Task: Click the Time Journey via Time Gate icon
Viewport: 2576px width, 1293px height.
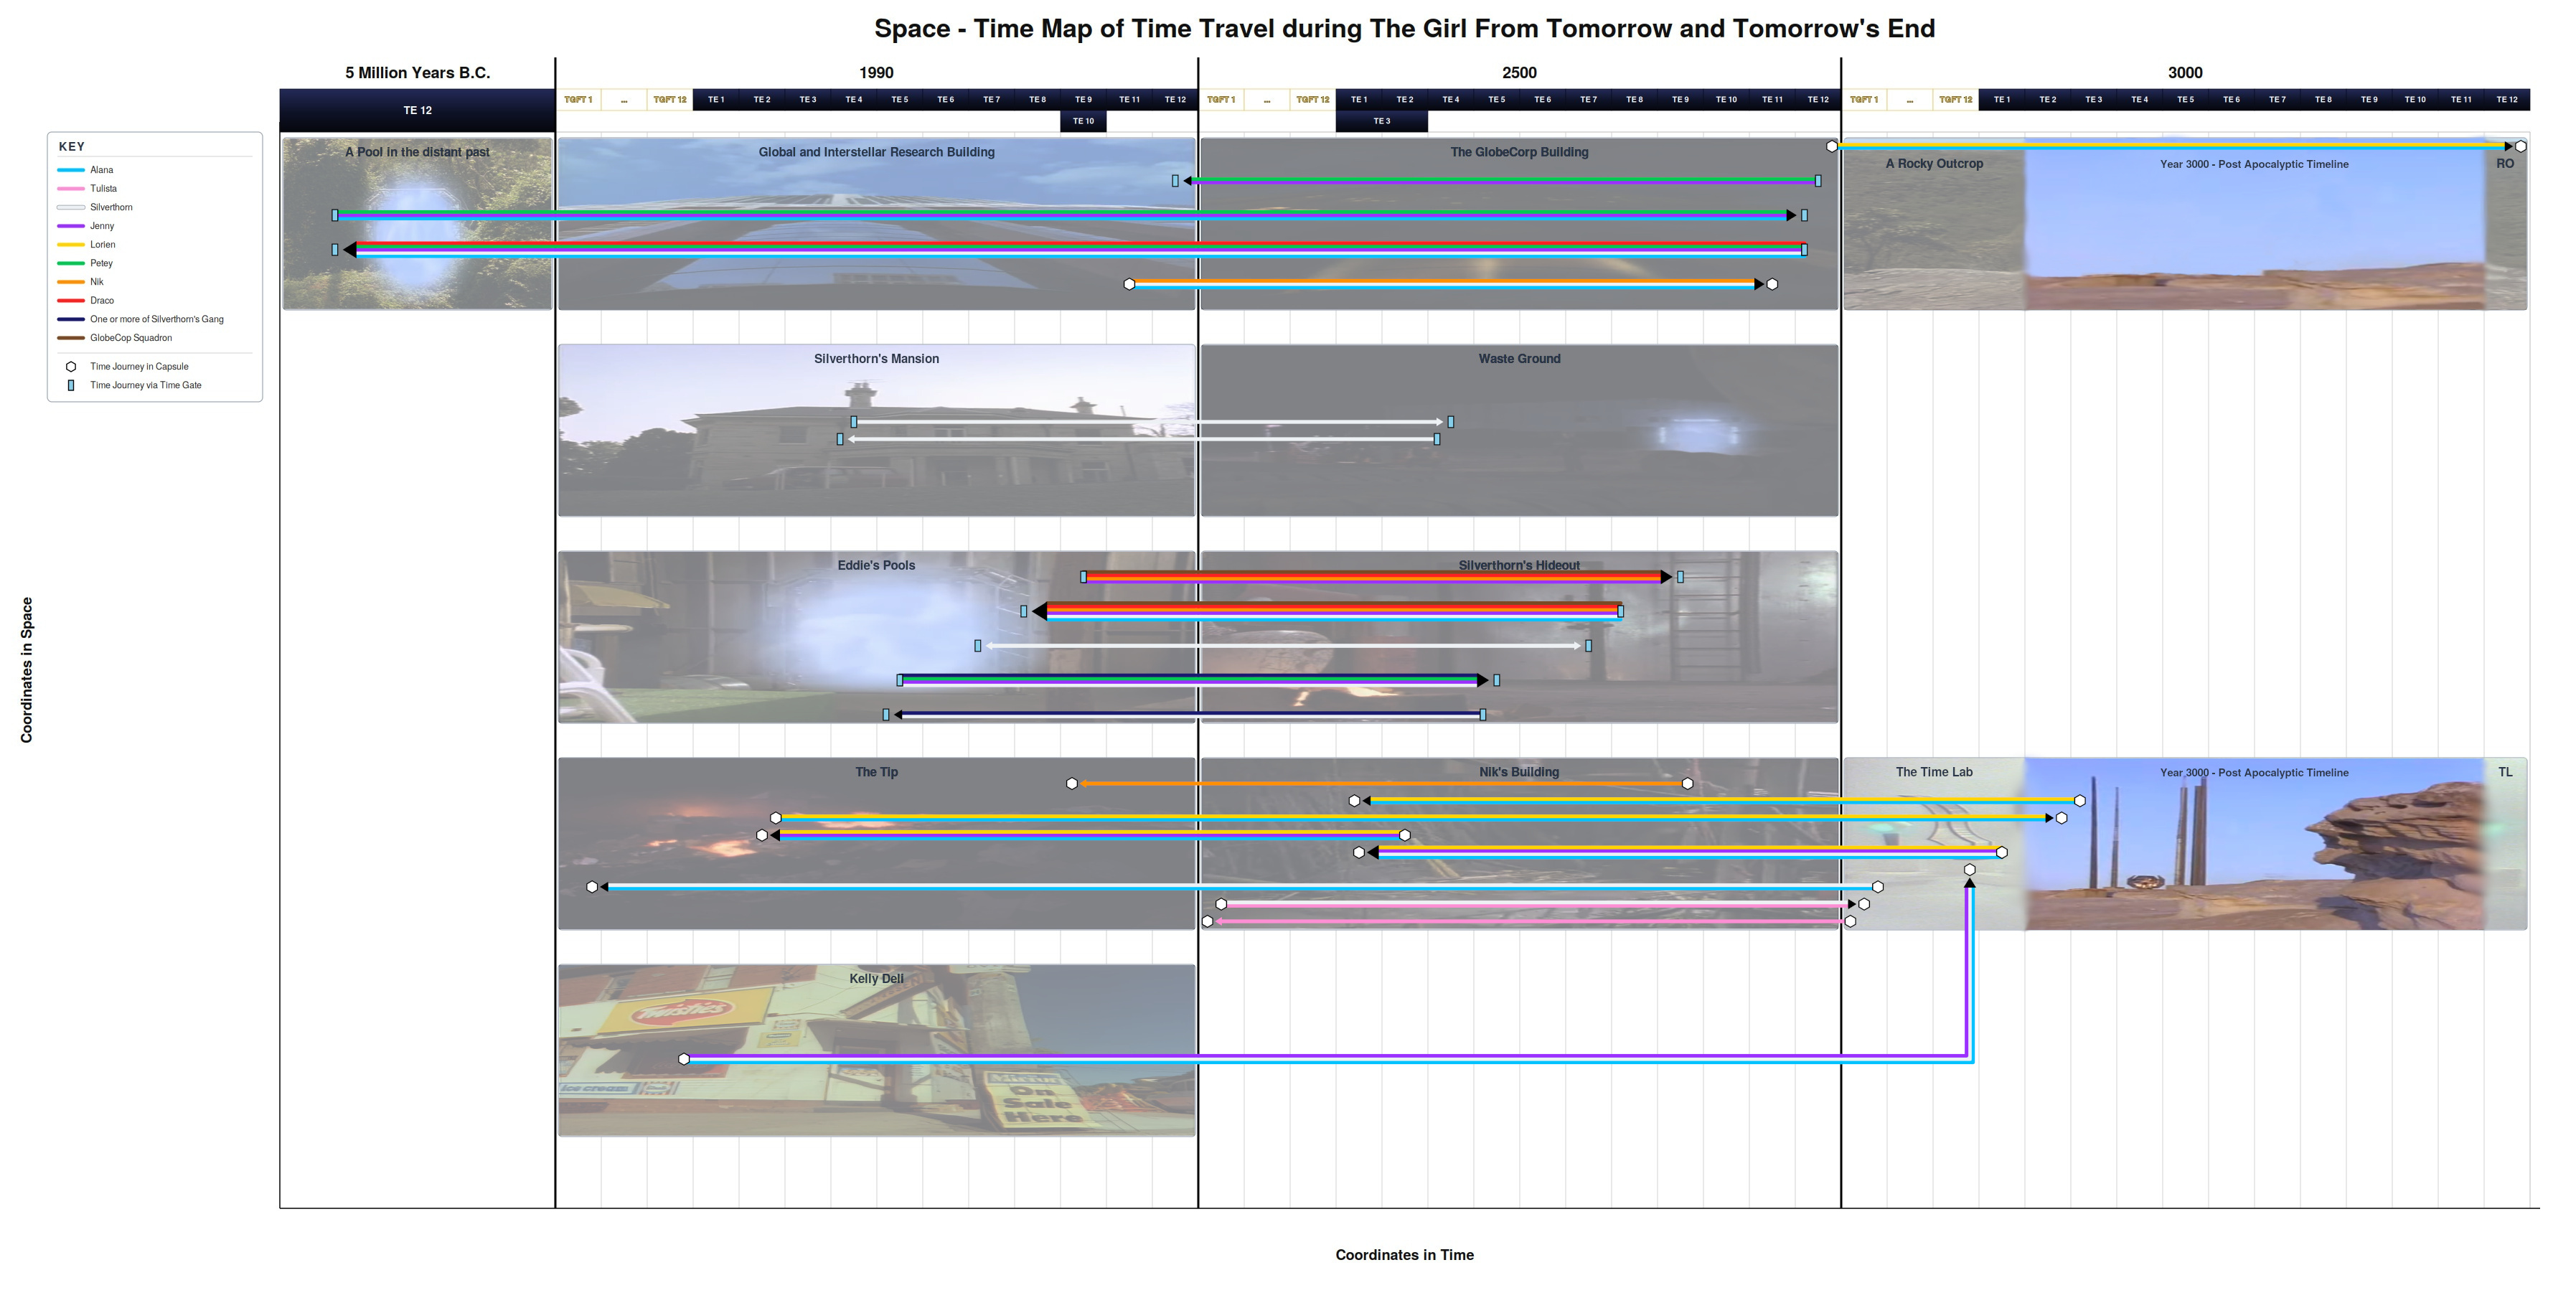Action: (x=71, y=385)
